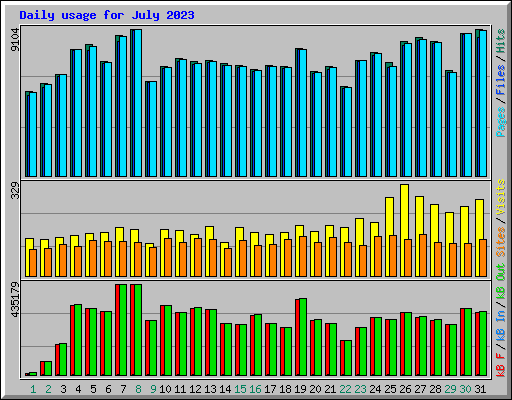Image resolution: width=512 pixels, height=400 pixels.
Task: Click the green kB bar for day 3
Action: (x=63, y=359)
